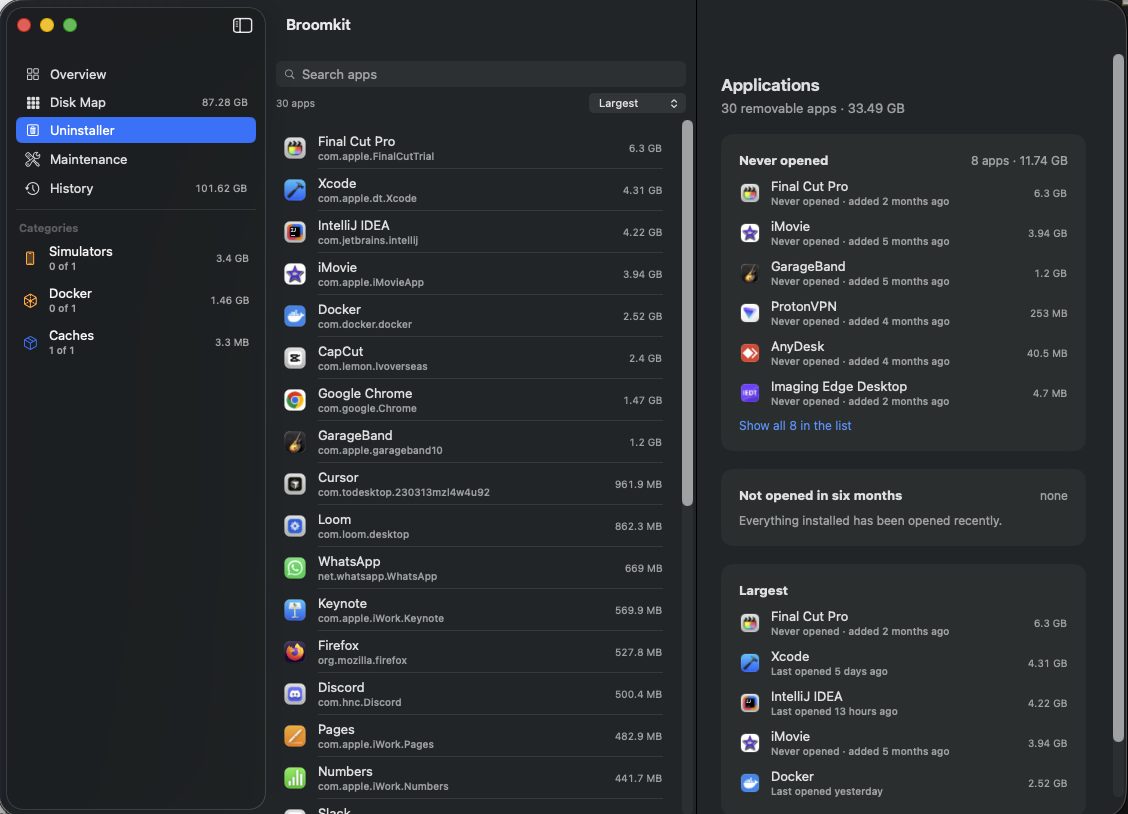
Task: Click ProtonVPN icon in Never opened
Action: click(750, 313)
